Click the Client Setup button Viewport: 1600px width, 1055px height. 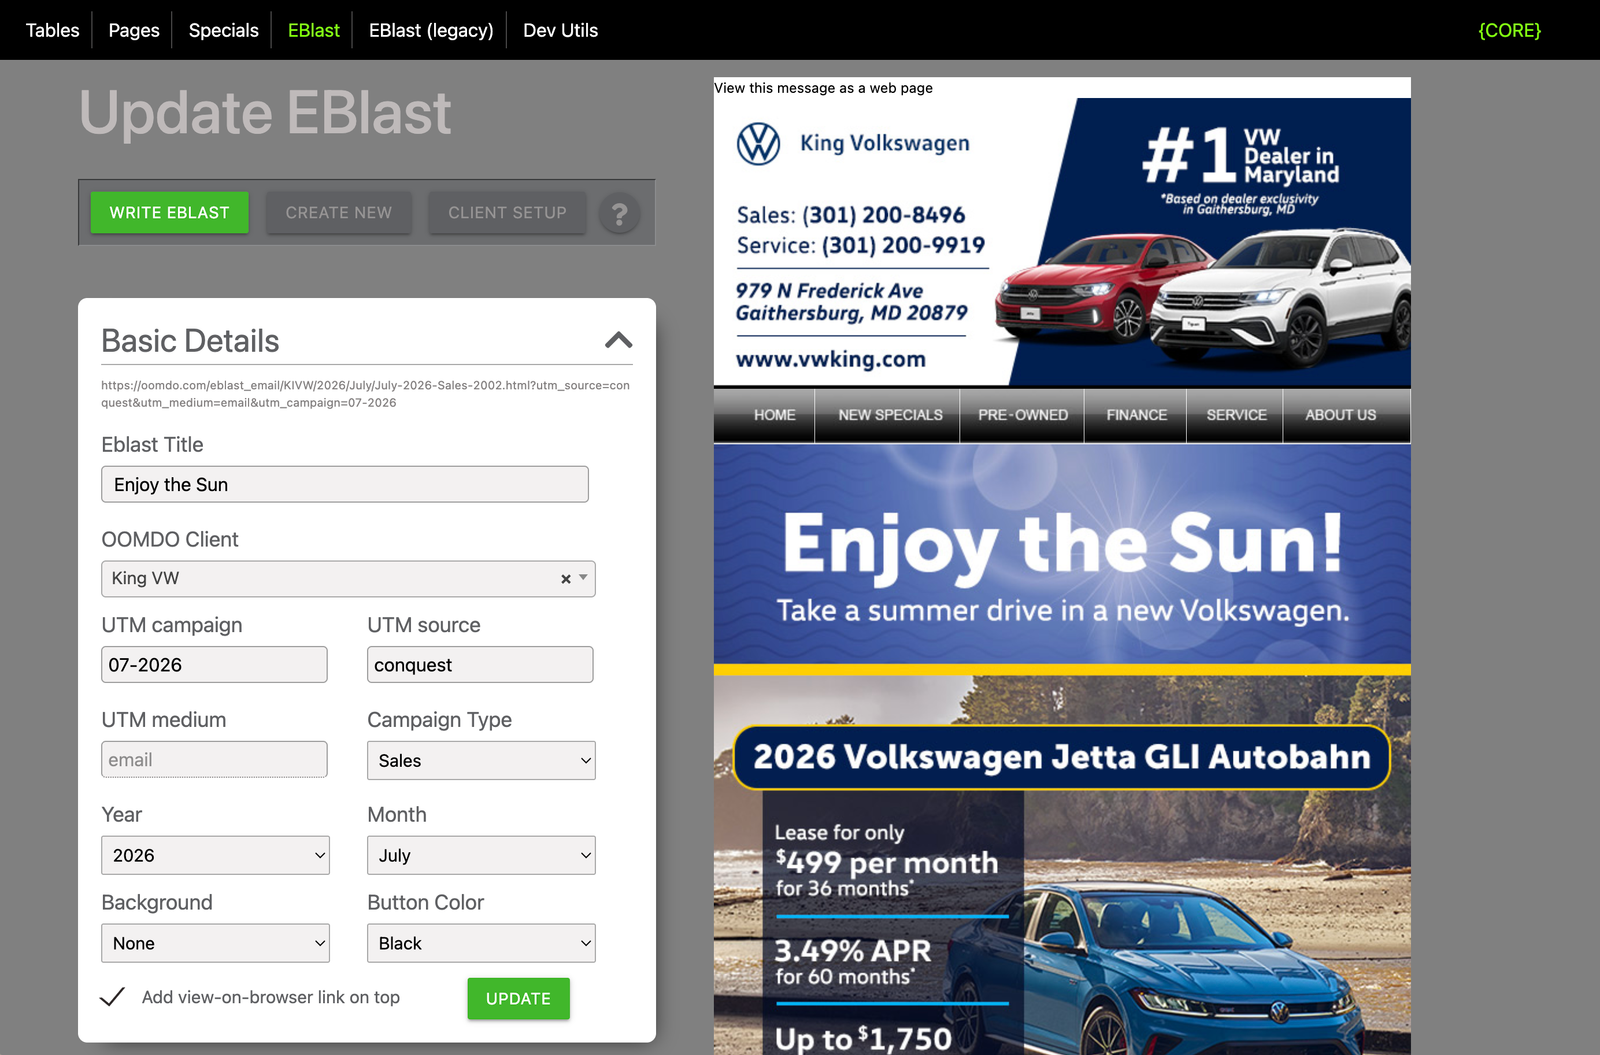point(508,213)
